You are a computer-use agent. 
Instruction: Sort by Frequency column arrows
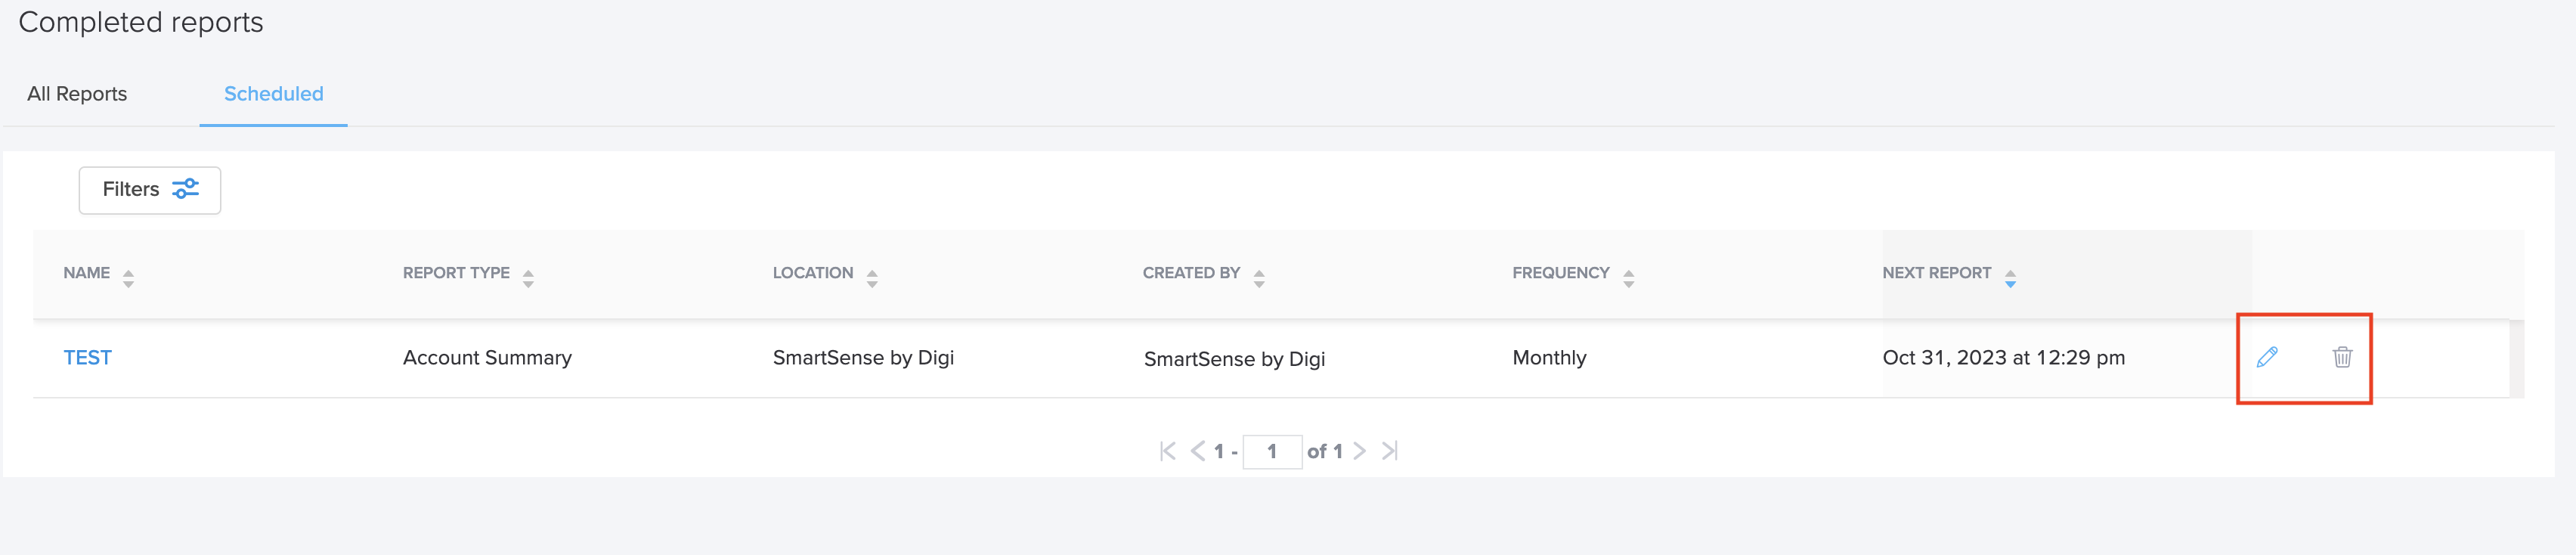1629,278
